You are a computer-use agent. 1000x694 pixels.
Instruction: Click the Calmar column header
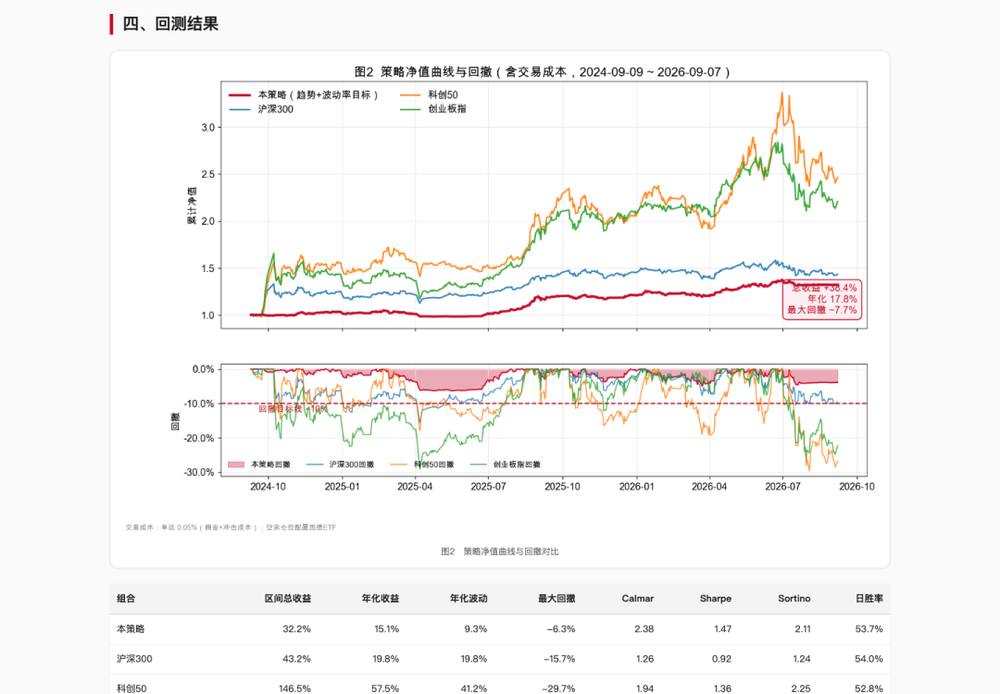click(x=638, y=598)
